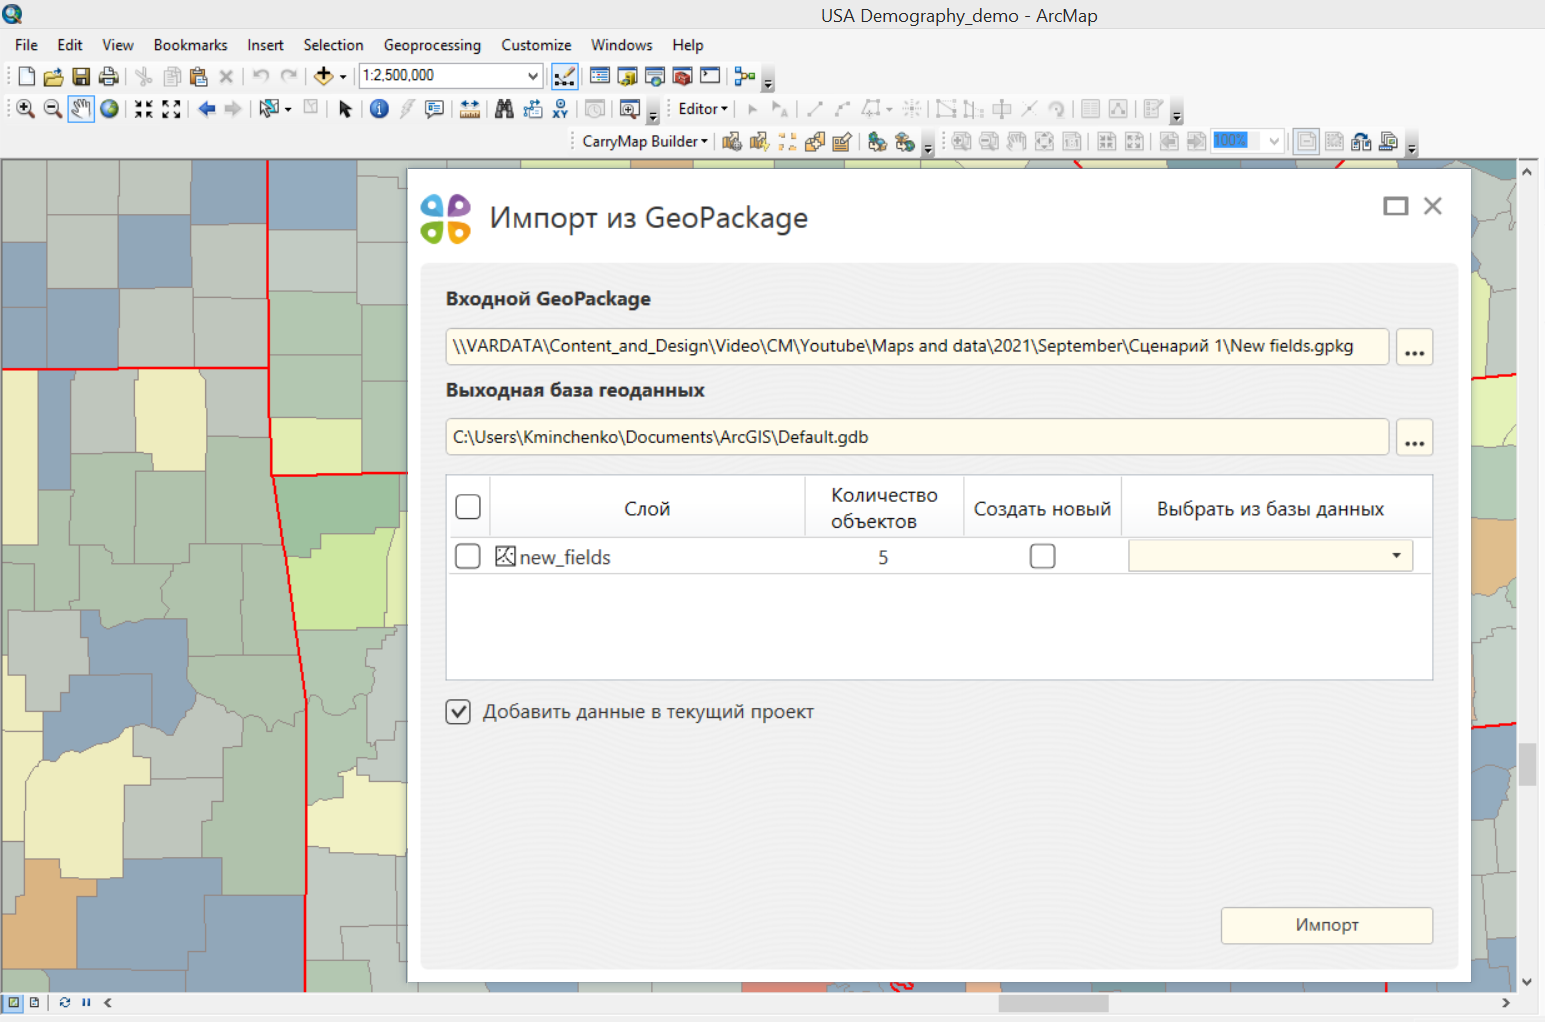Zoom to Full Extent globe

[109, 109]
